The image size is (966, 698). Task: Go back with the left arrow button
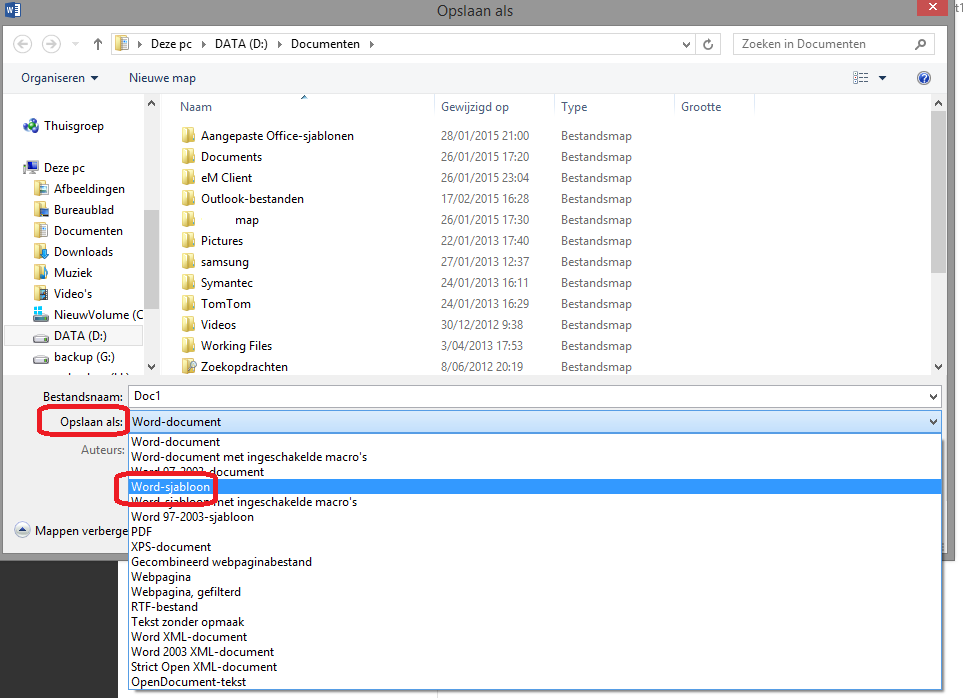[23, 44]
